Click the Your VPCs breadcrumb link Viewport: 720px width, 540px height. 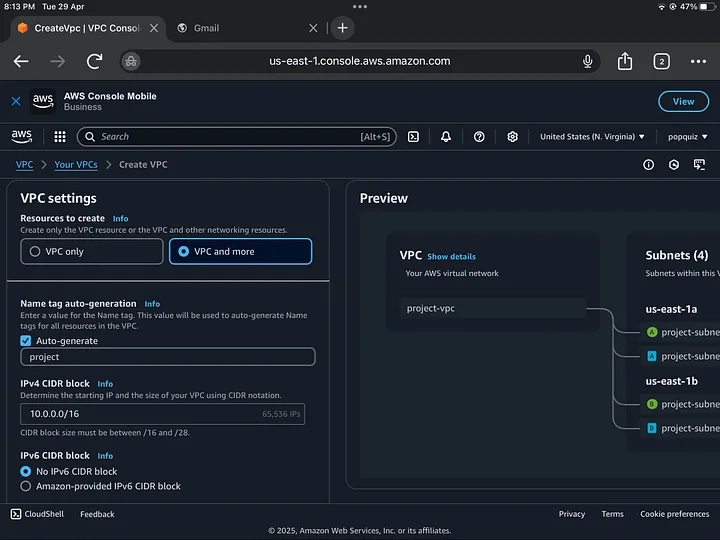pos(76,164)
